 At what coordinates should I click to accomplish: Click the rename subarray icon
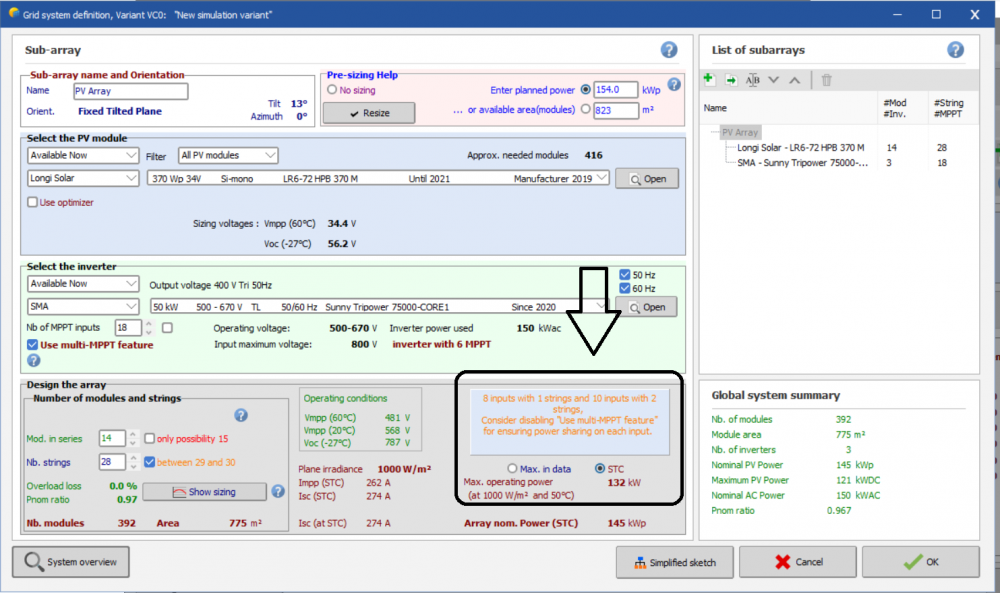tap(753, 80)
